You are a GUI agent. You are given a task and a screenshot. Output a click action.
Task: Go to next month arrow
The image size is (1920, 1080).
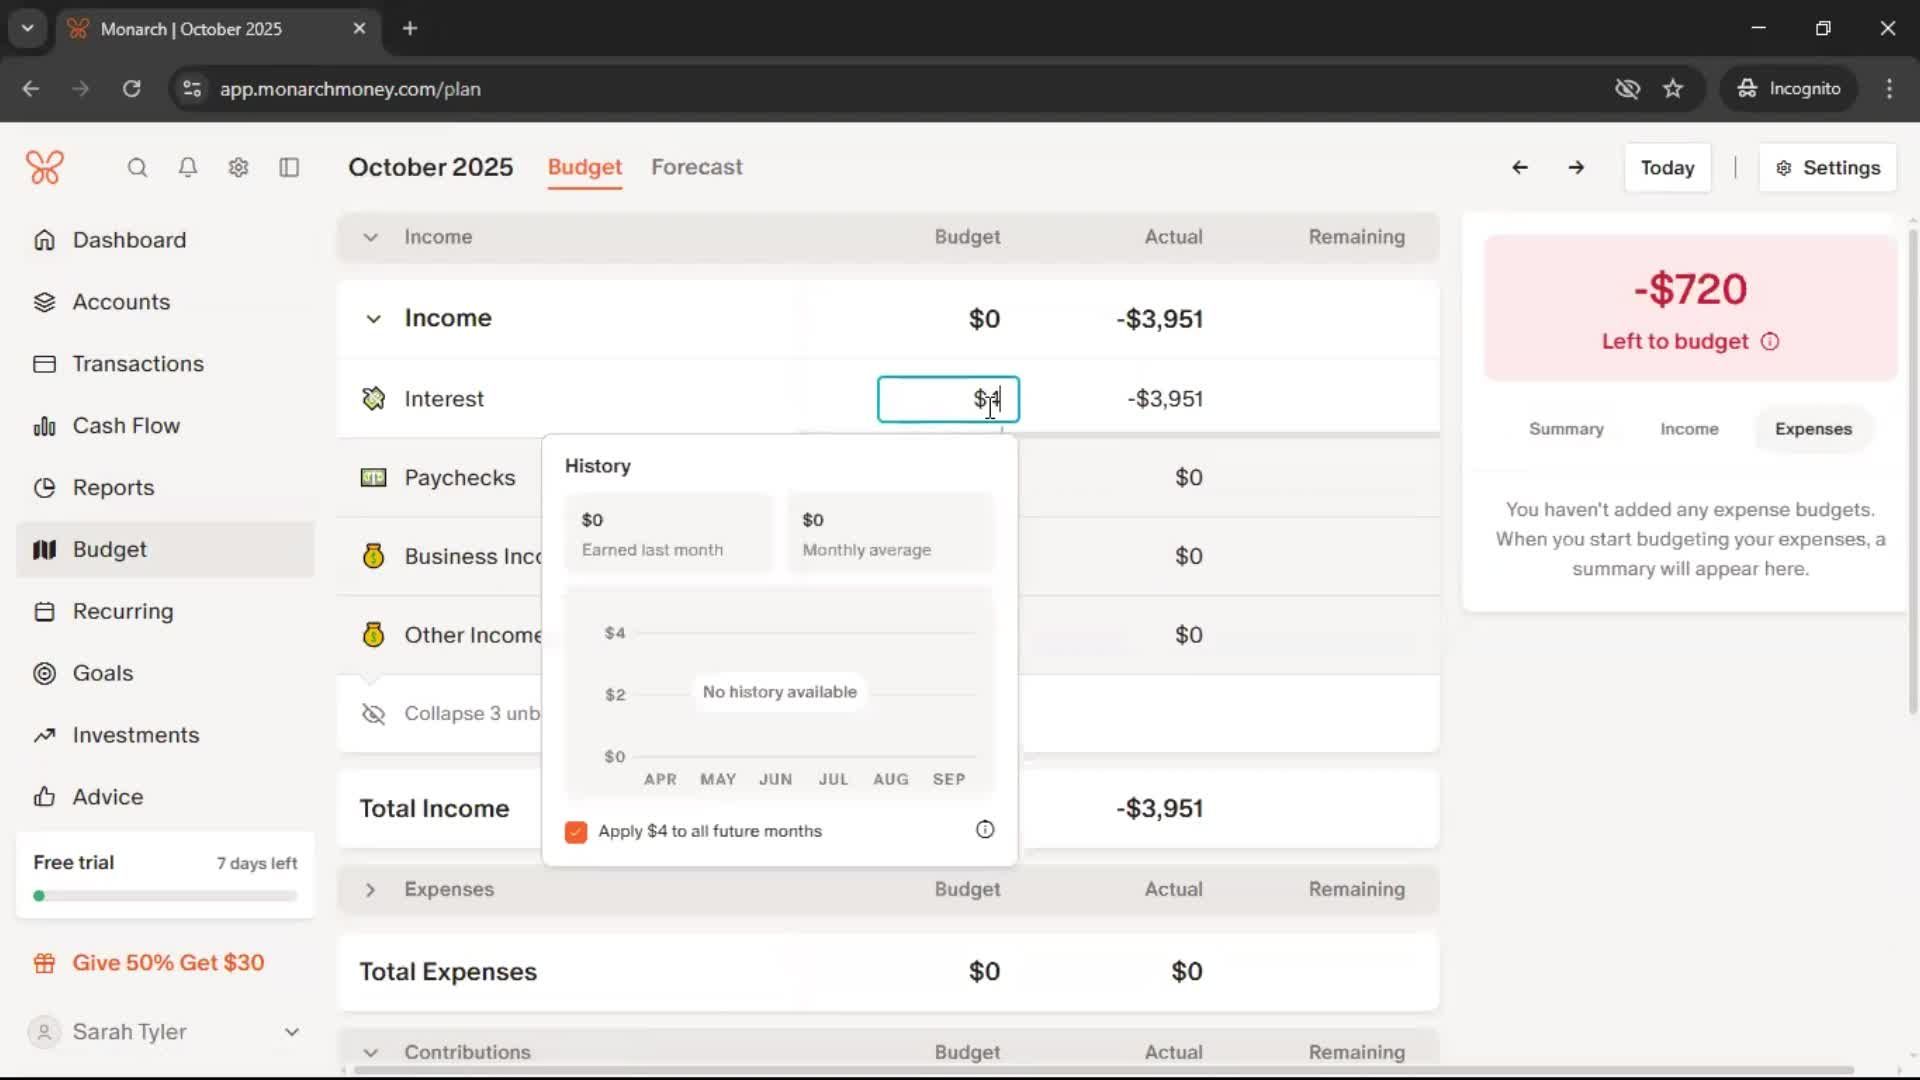(x=1576, y=168)
